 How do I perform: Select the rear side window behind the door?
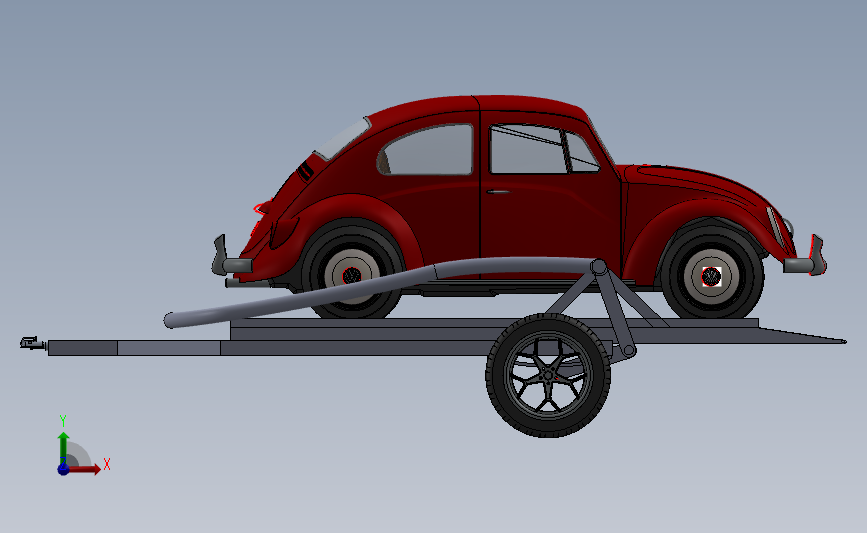[x=427, y=150]
